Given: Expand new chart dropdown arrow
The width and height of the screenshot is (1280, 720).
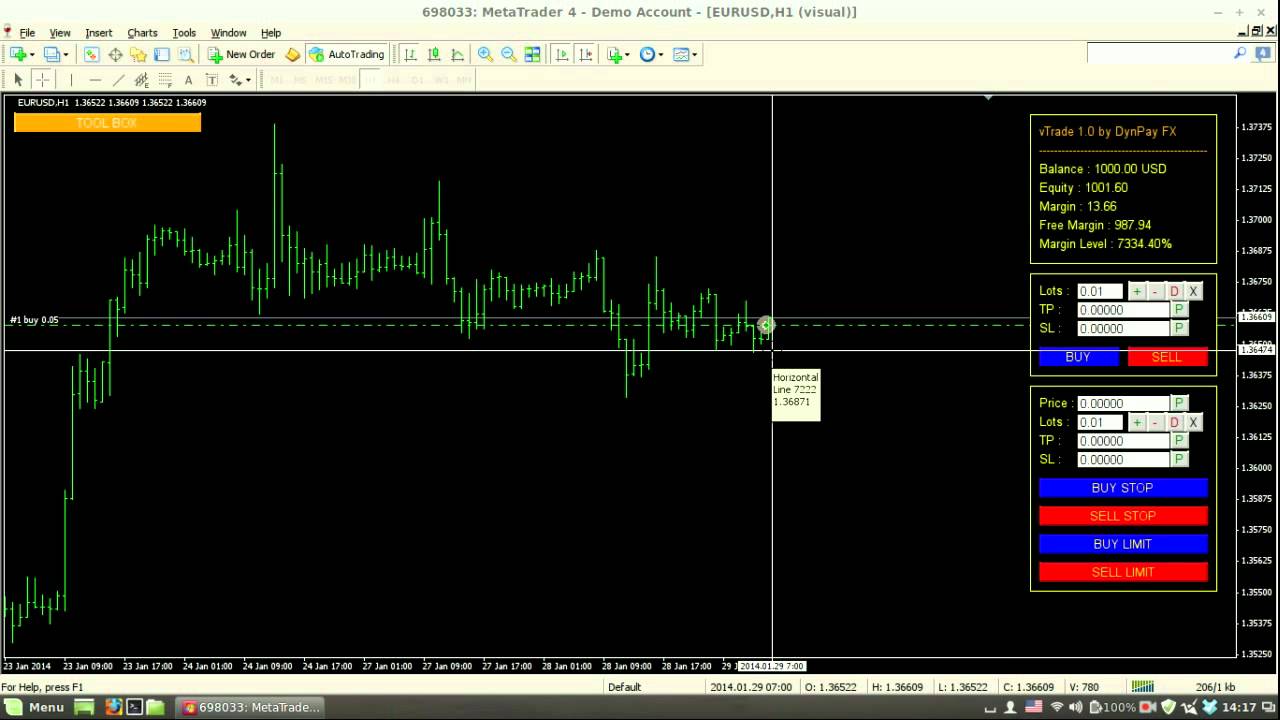Looking at the screenshot, I should (x=32, y=55).
